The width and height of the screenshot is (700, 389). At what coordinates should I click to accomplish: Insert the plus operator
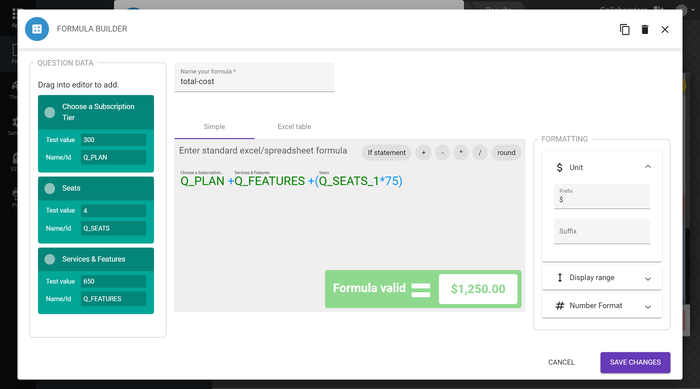point(423,153)
